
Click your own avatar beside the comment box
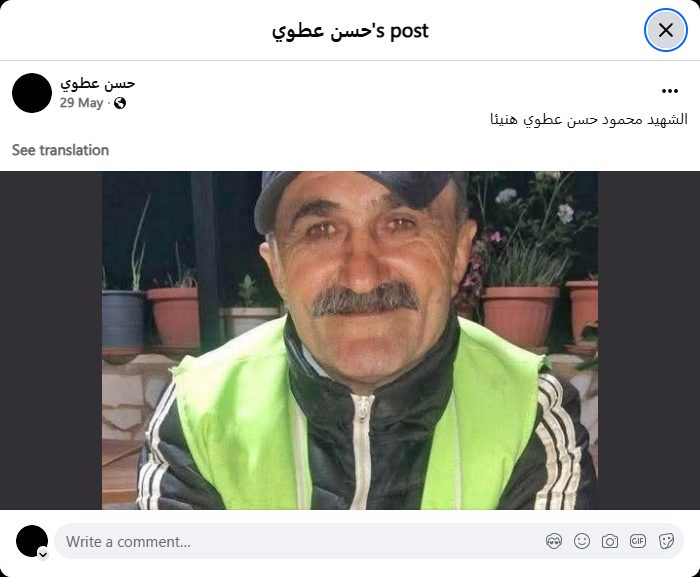[x=32, y=541]
